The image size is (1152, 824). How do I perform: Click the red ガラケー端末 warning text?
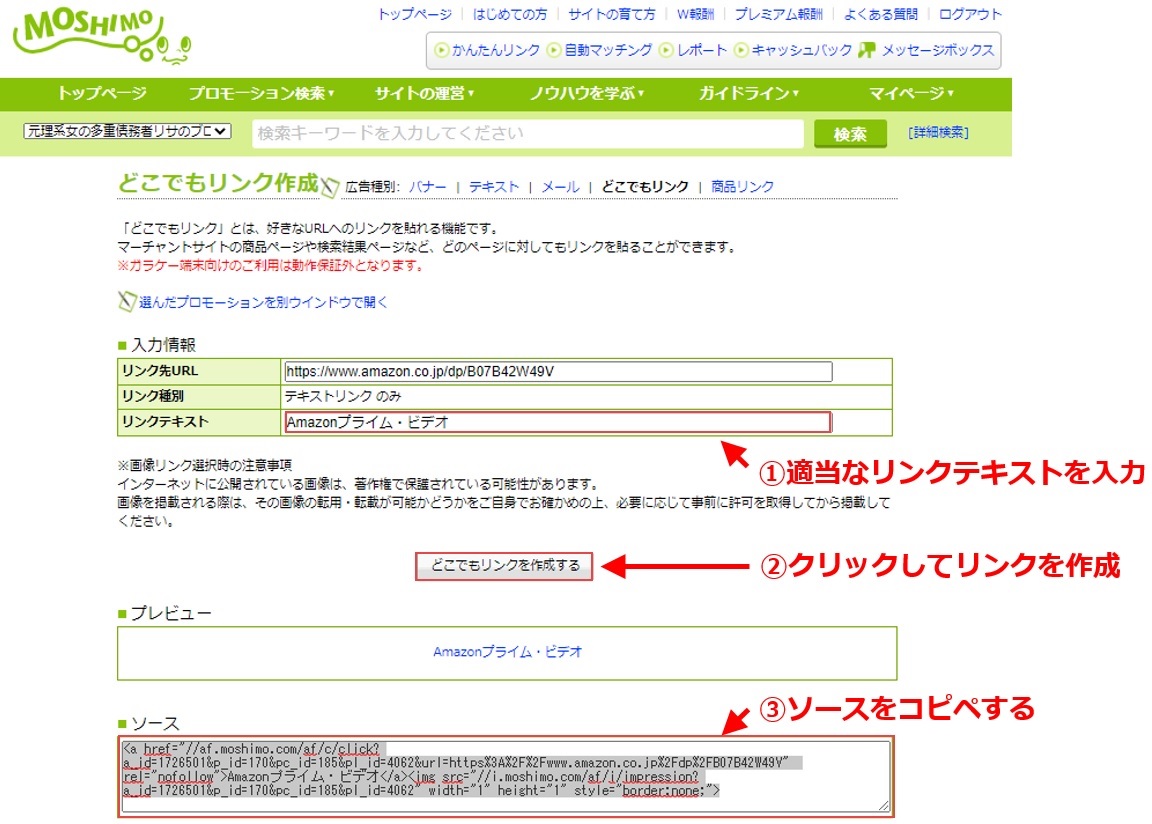point(272,265)
